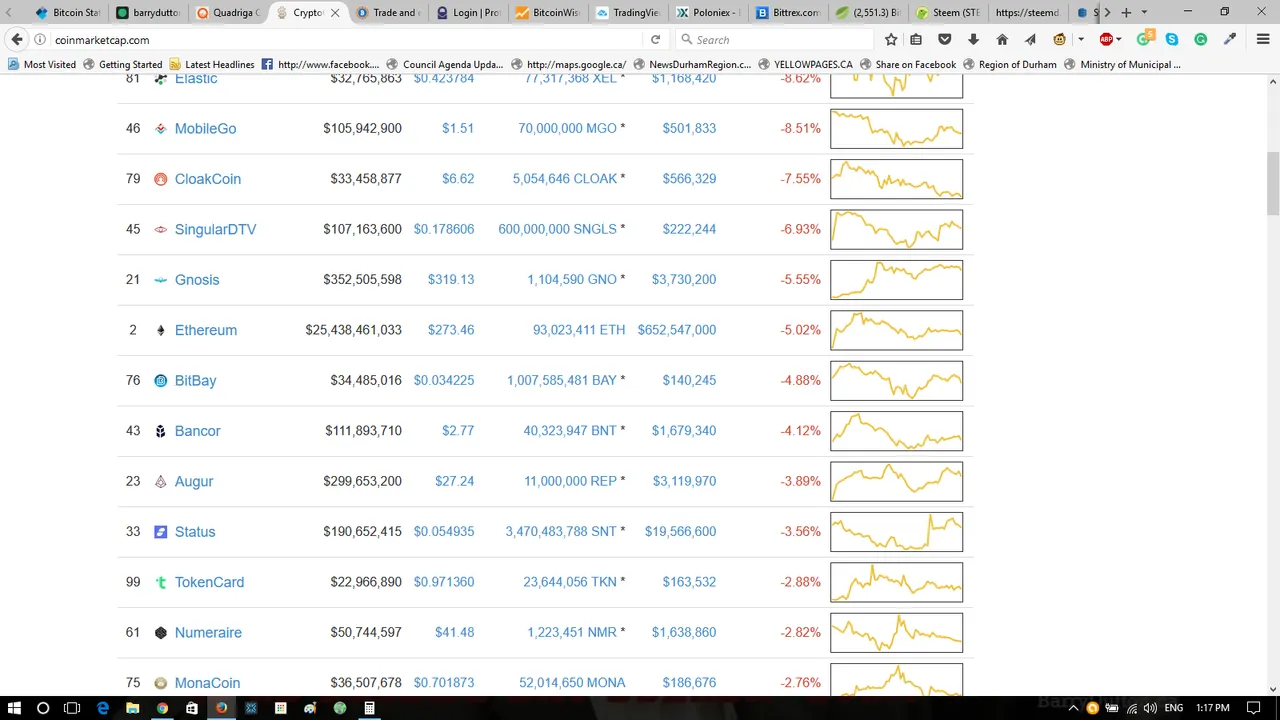Open the YELLOWPAGES.CA bookmark

tap(805, 65)
